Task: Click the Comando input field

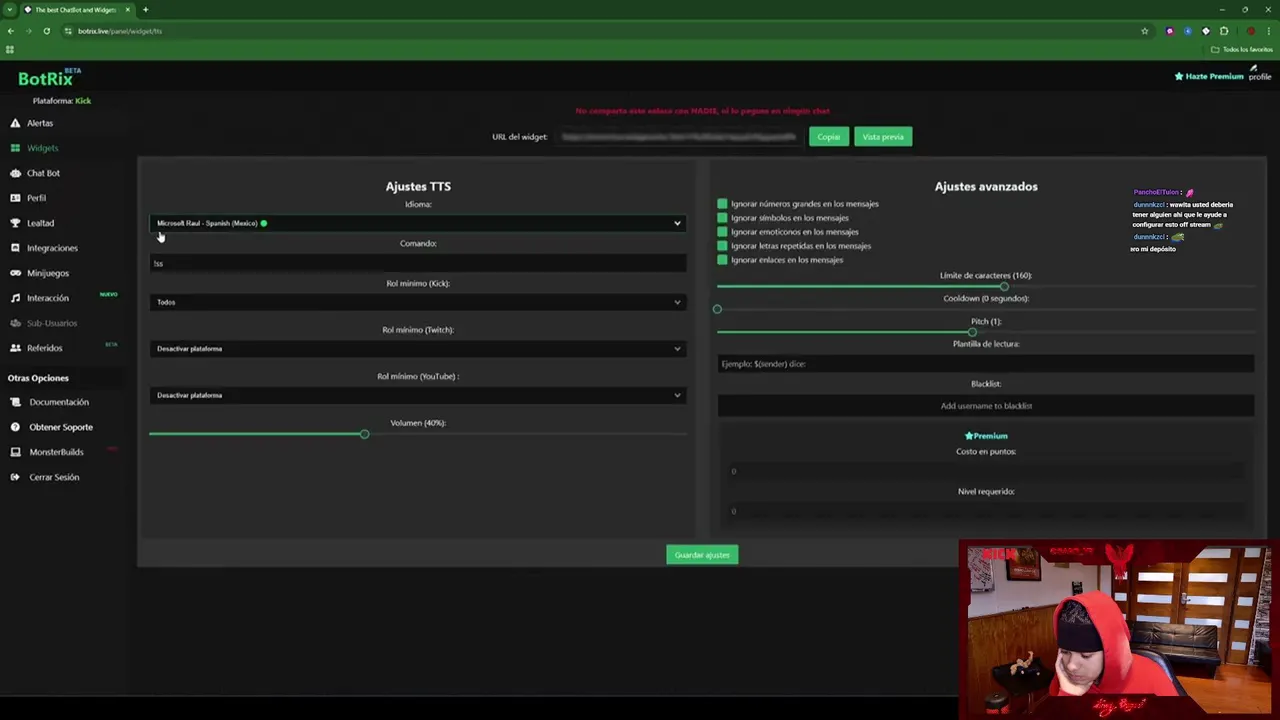Action: pos(418,263)
